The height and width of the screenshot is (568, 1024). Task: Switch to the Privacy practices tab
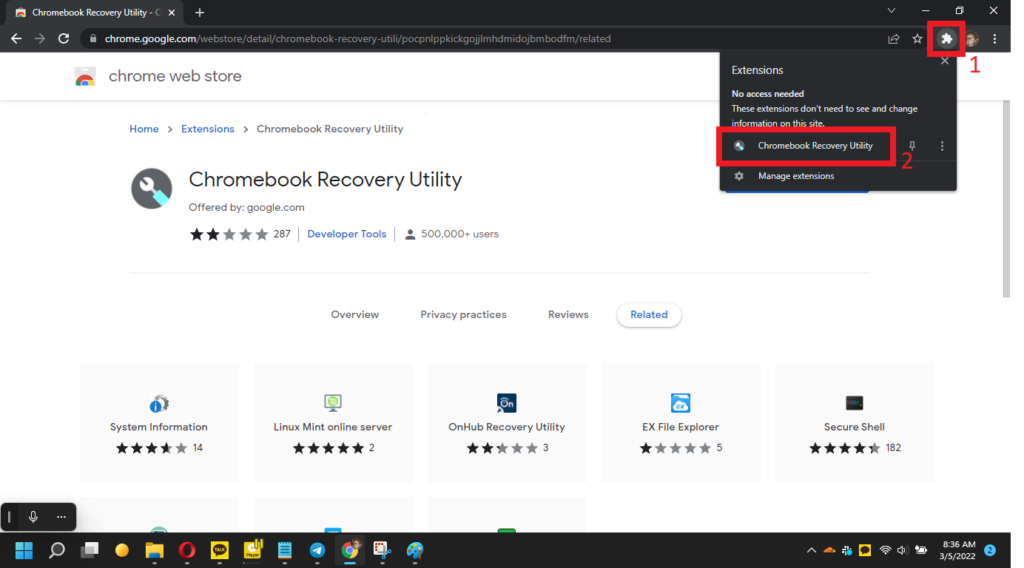click(463, 315)
